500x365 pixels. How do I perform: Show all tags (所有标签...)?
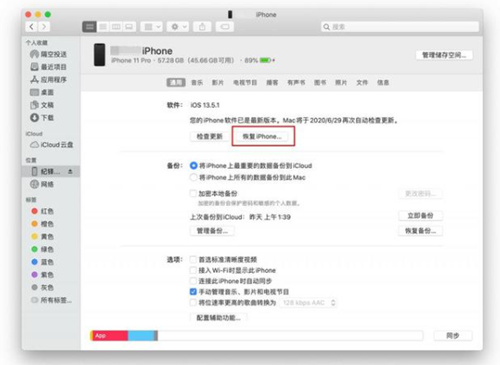(51, 300)
